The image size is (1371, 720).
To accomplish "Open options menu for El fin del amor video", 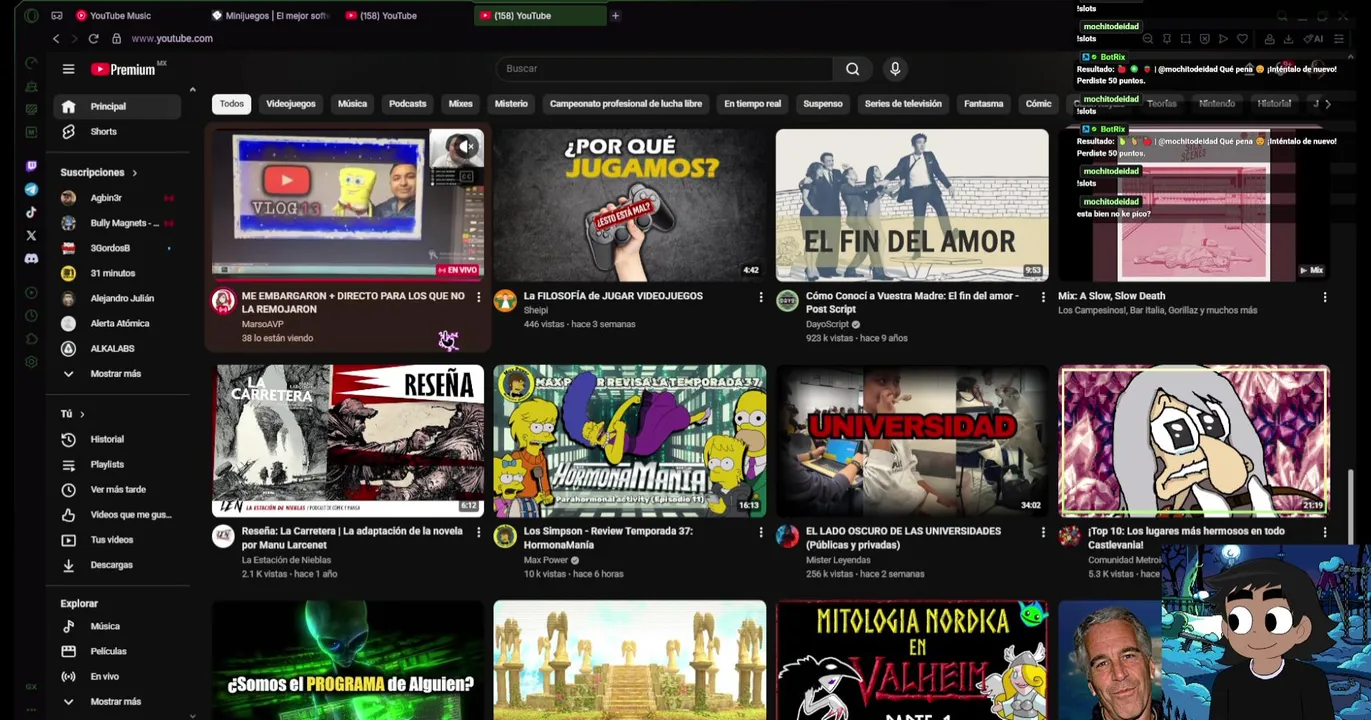I will [x=1043, y=297].
